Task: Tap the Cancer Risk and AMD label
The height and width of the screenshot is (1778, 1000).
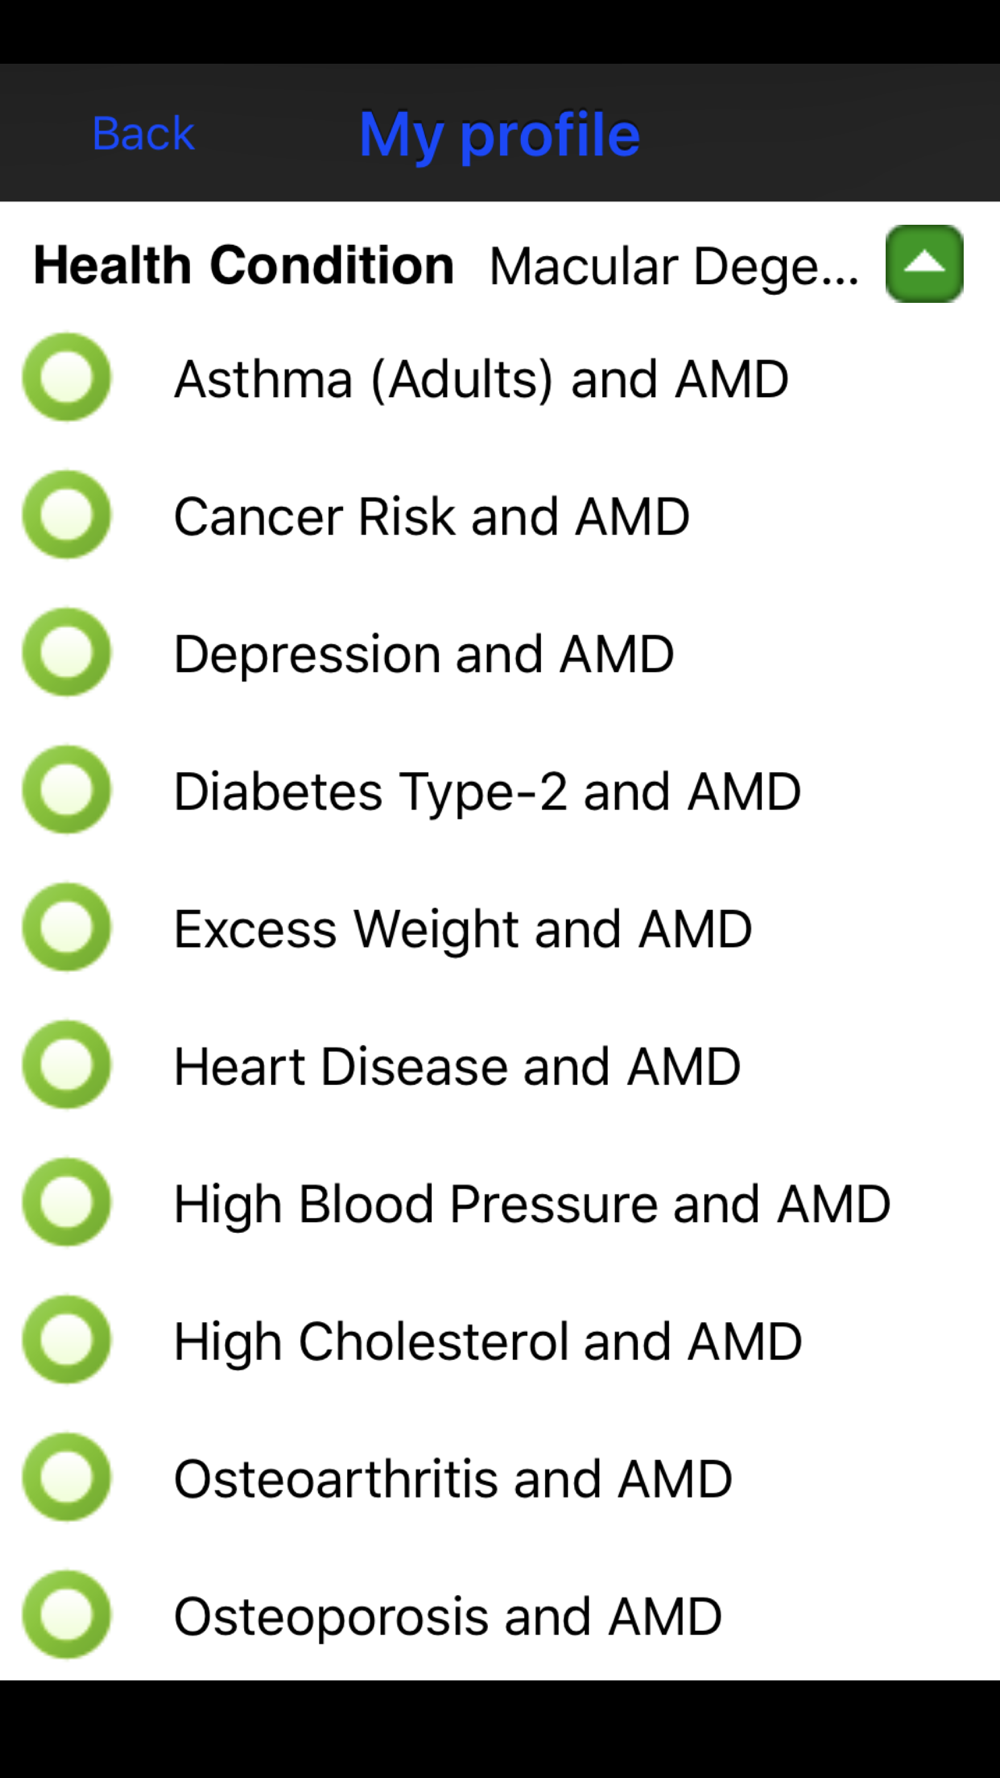Action: 432,517
